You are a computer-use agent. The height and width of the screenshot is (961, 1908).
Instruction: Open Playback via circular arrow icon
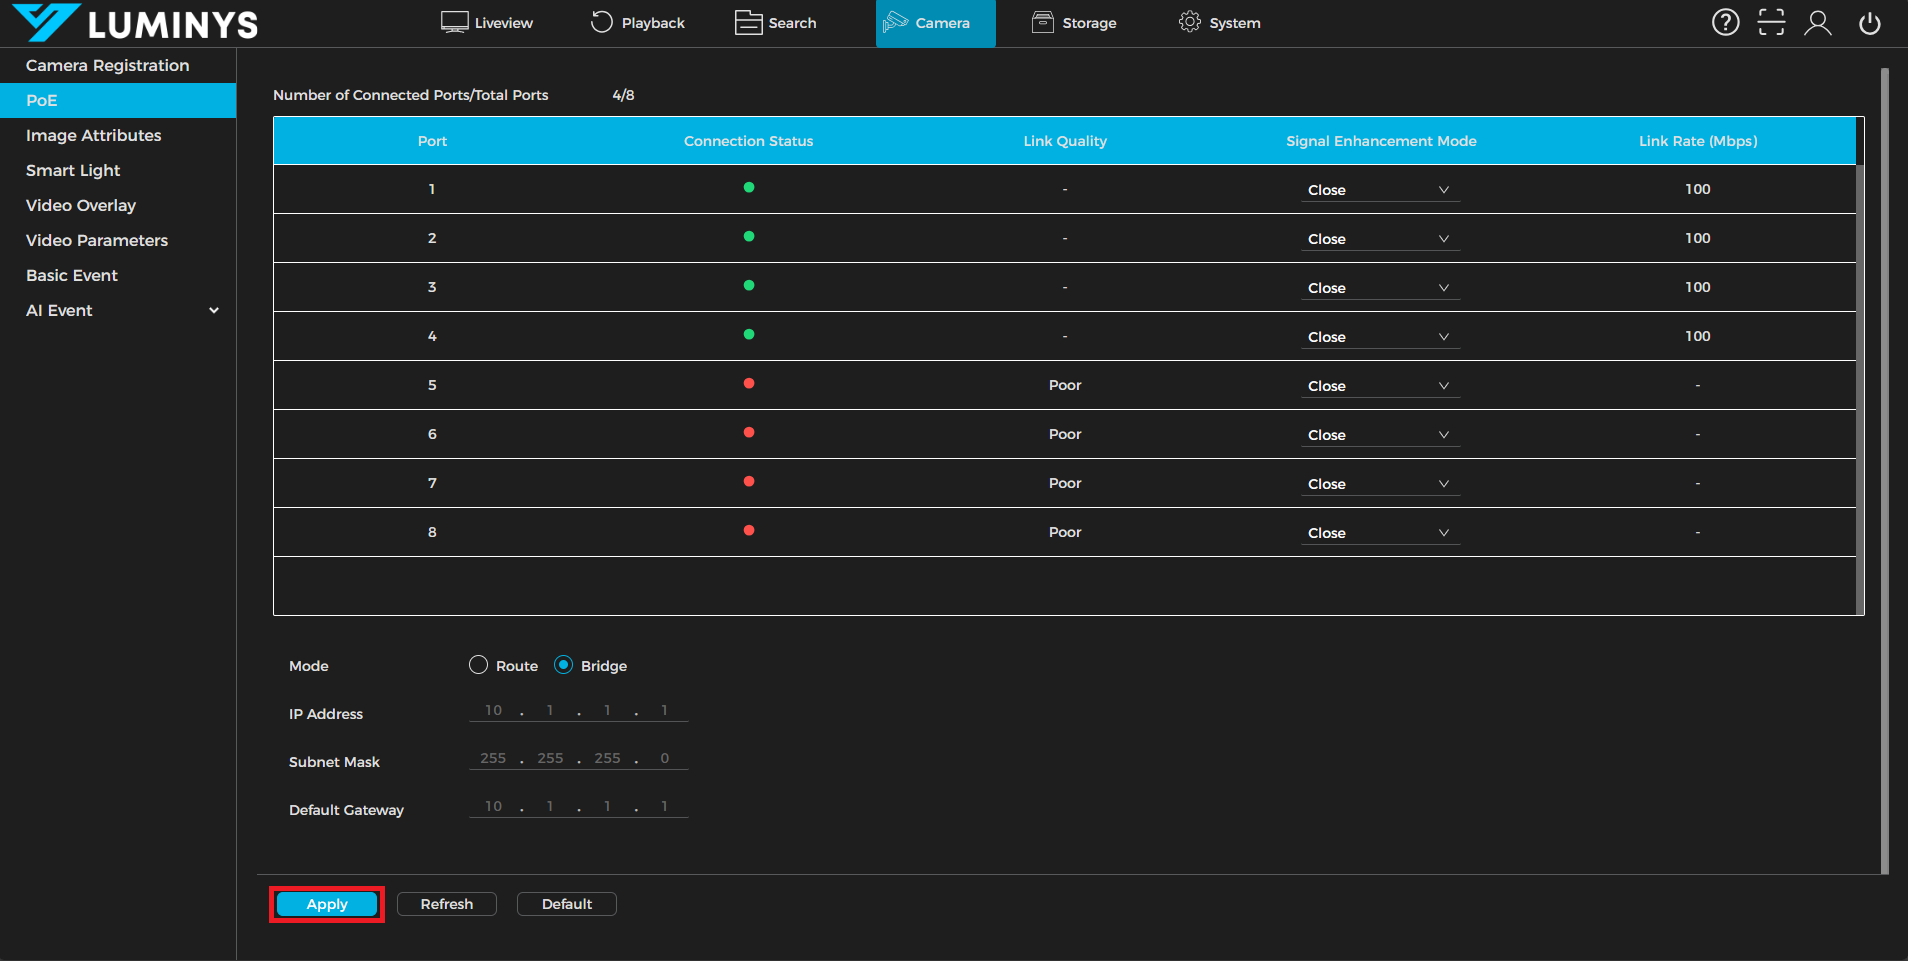[601, 22]
